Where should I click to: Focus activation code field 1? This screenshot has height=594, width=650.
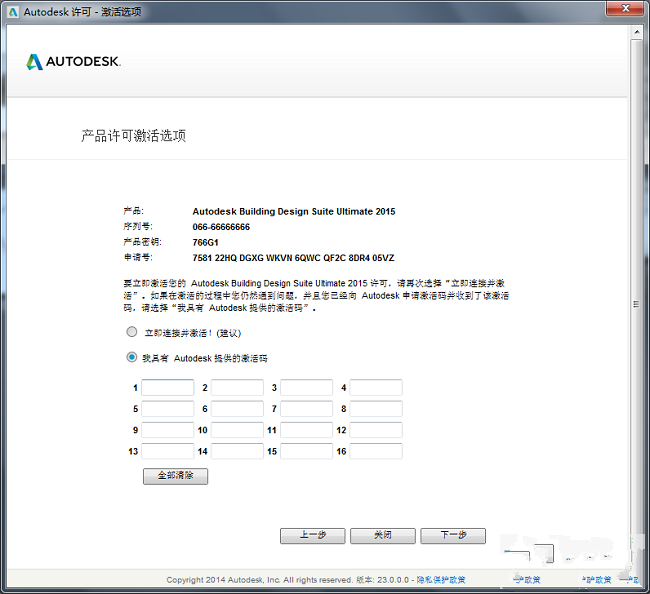coord(167,387)
